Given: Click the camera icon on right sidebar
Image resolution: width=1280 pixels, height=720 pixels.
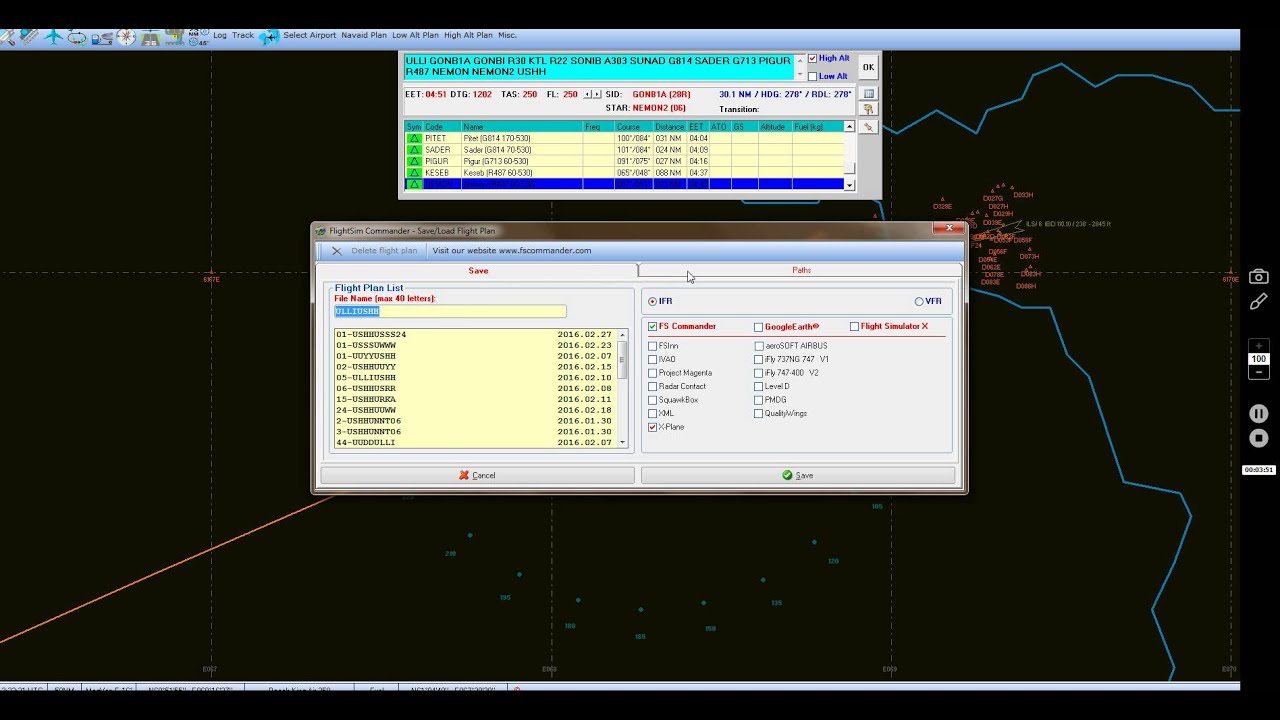Looking at the screenshot, I should [x=1259, y=277].
